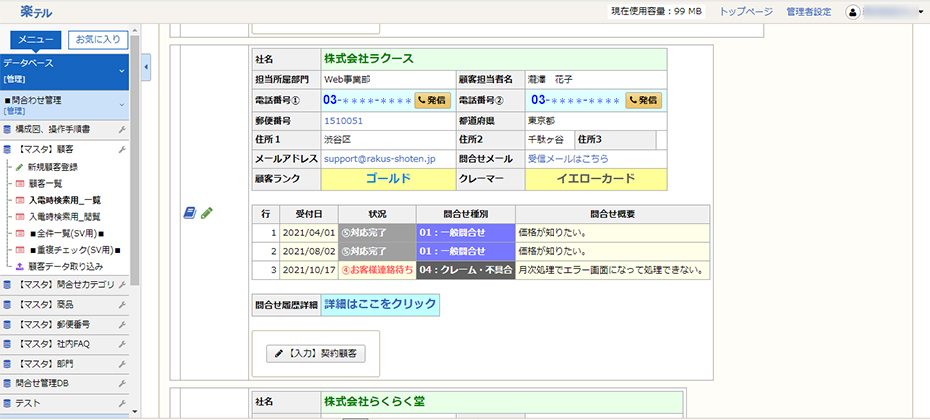This screenshot has width=930, height=420.
Task: Switch to the お気に入り tab
Action: 98,40
